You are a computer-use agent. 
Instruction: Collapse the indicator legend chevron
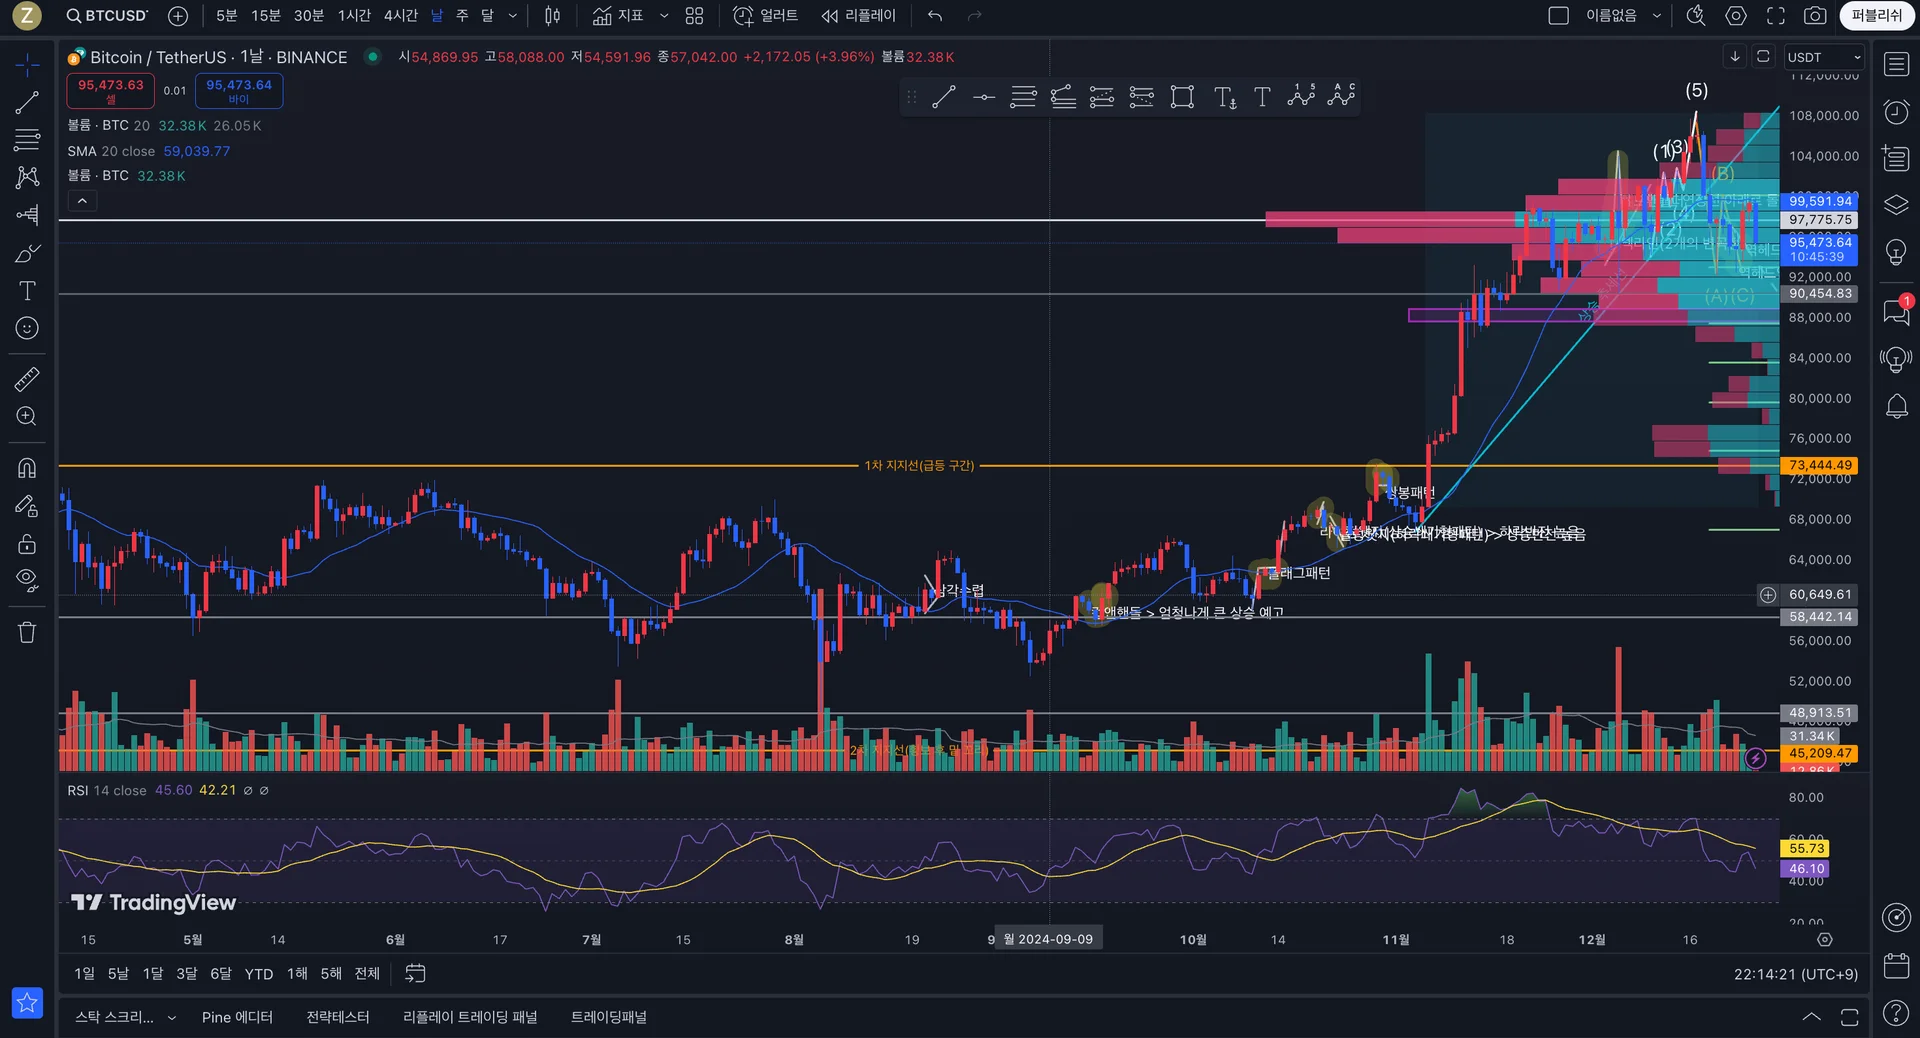[x=82, y=201]
